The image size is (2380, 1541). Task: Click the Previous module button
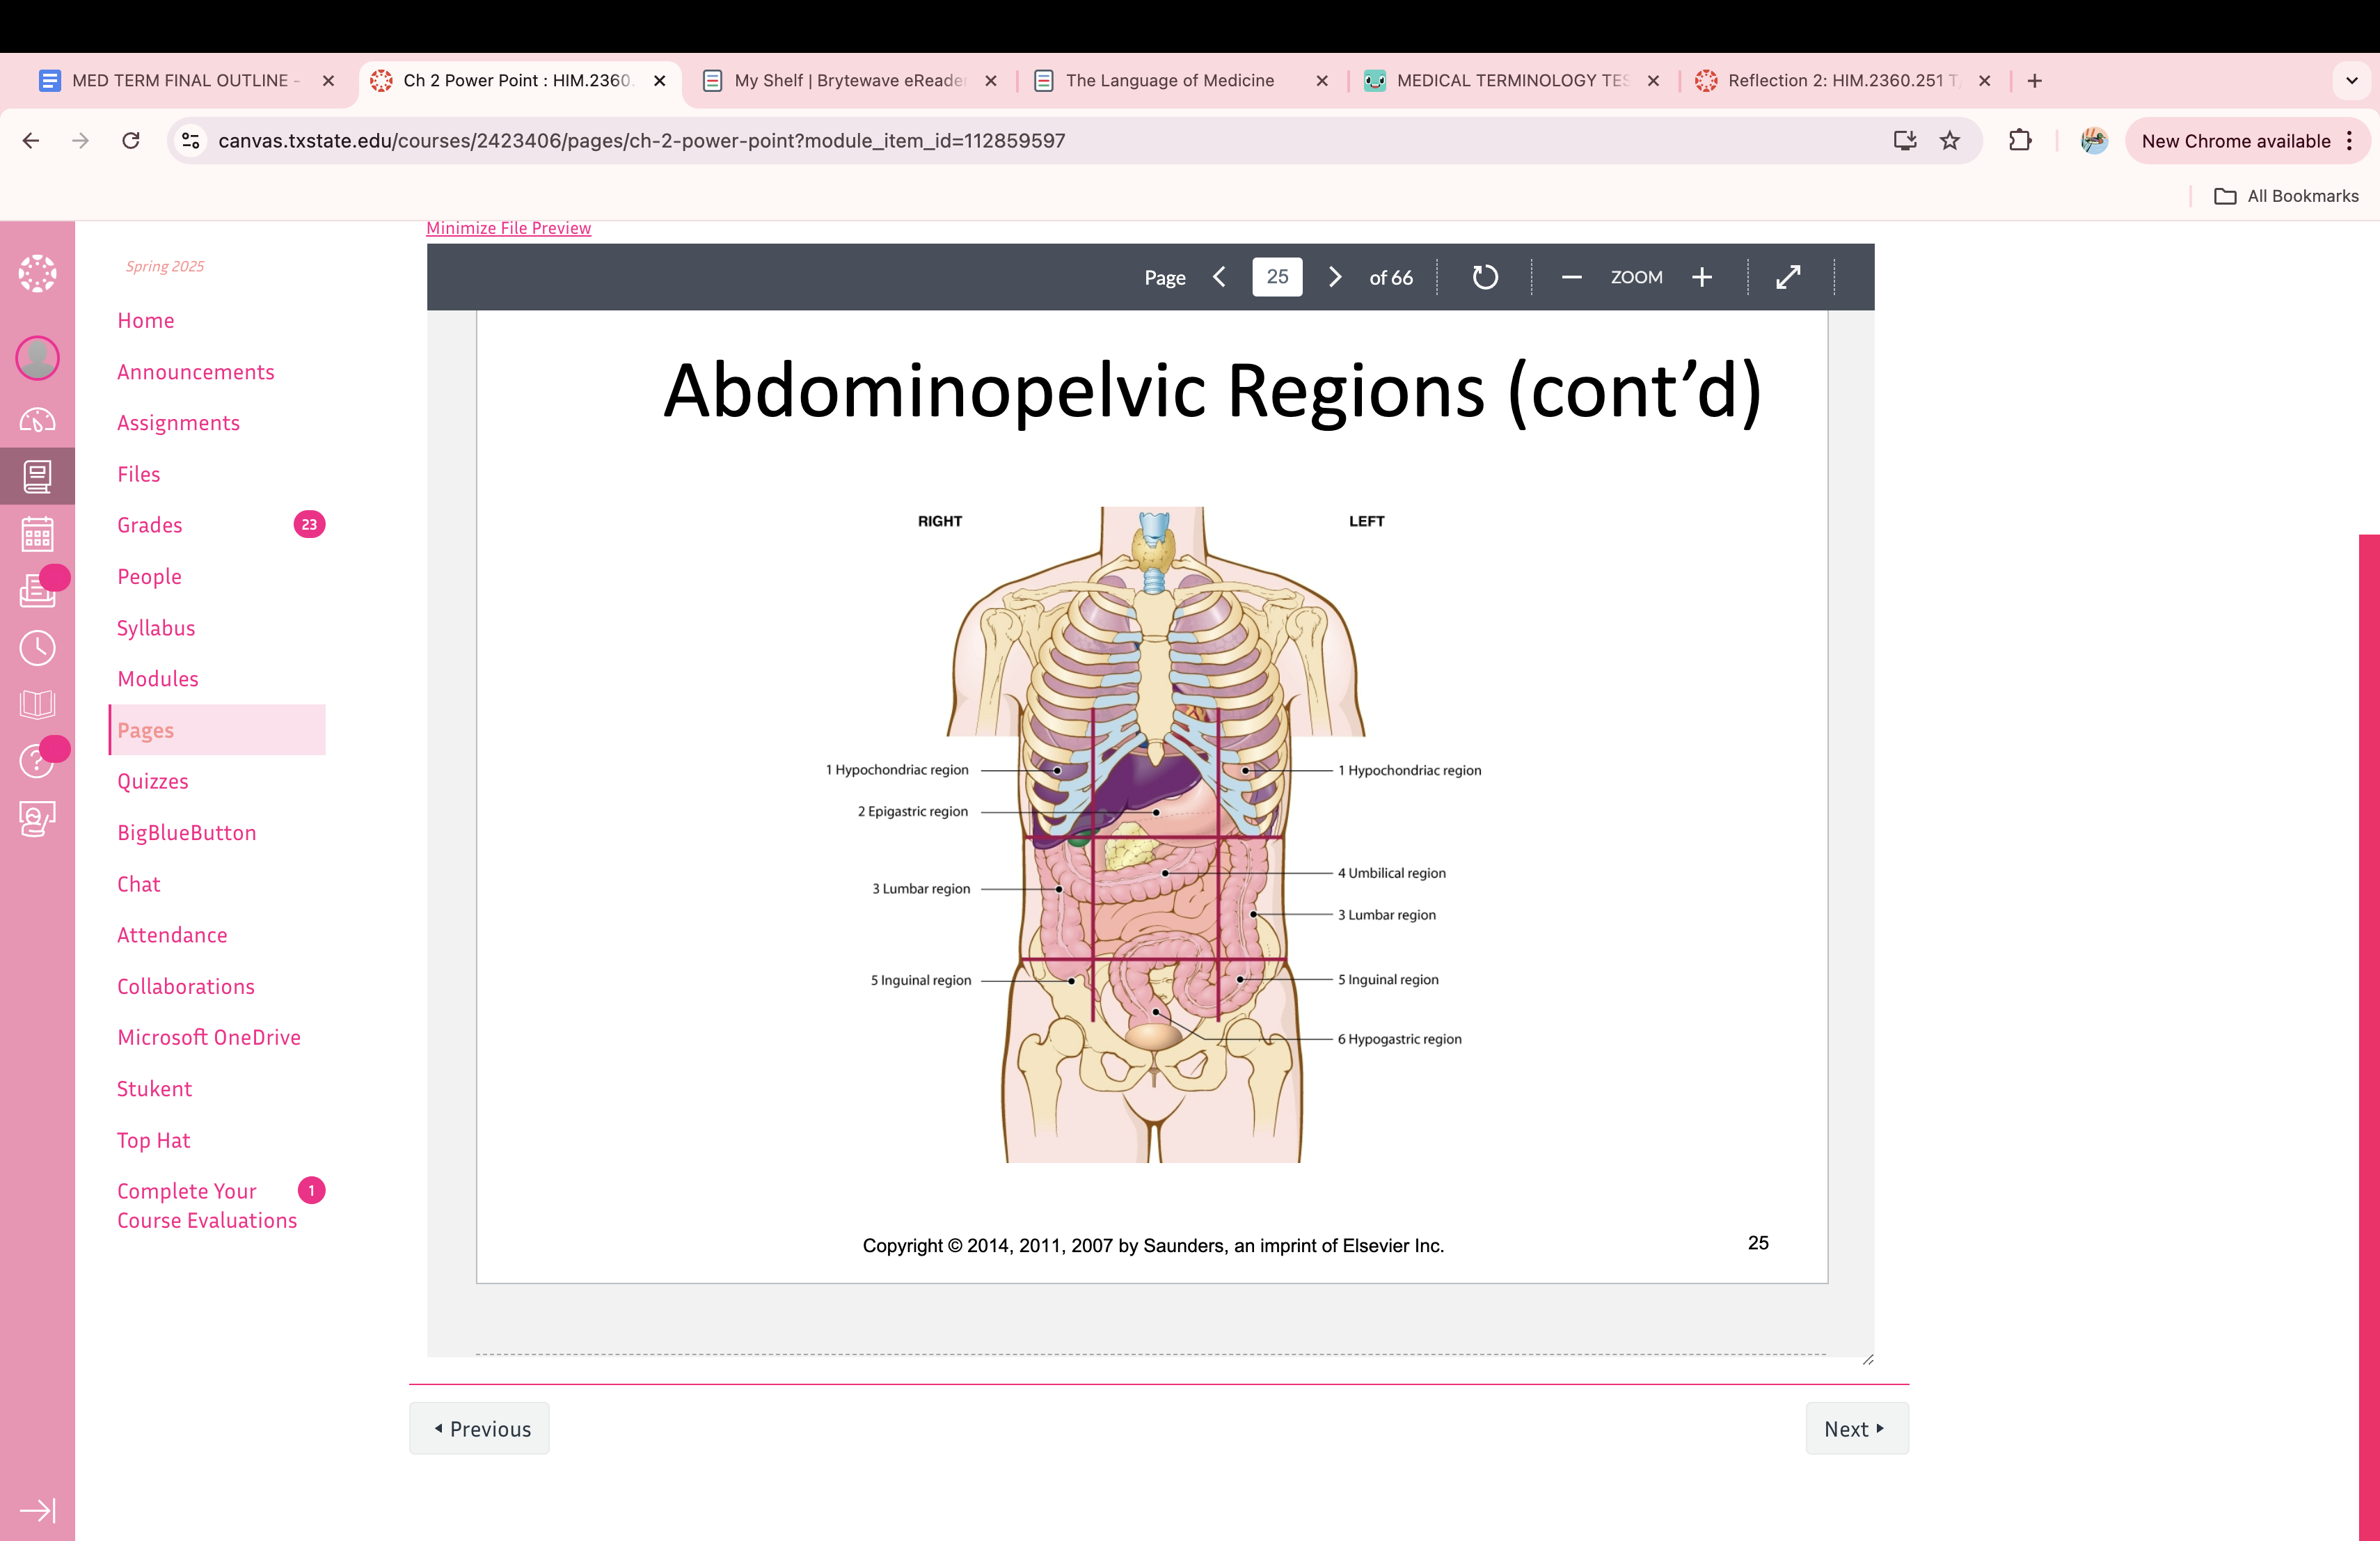point(480,1428)
